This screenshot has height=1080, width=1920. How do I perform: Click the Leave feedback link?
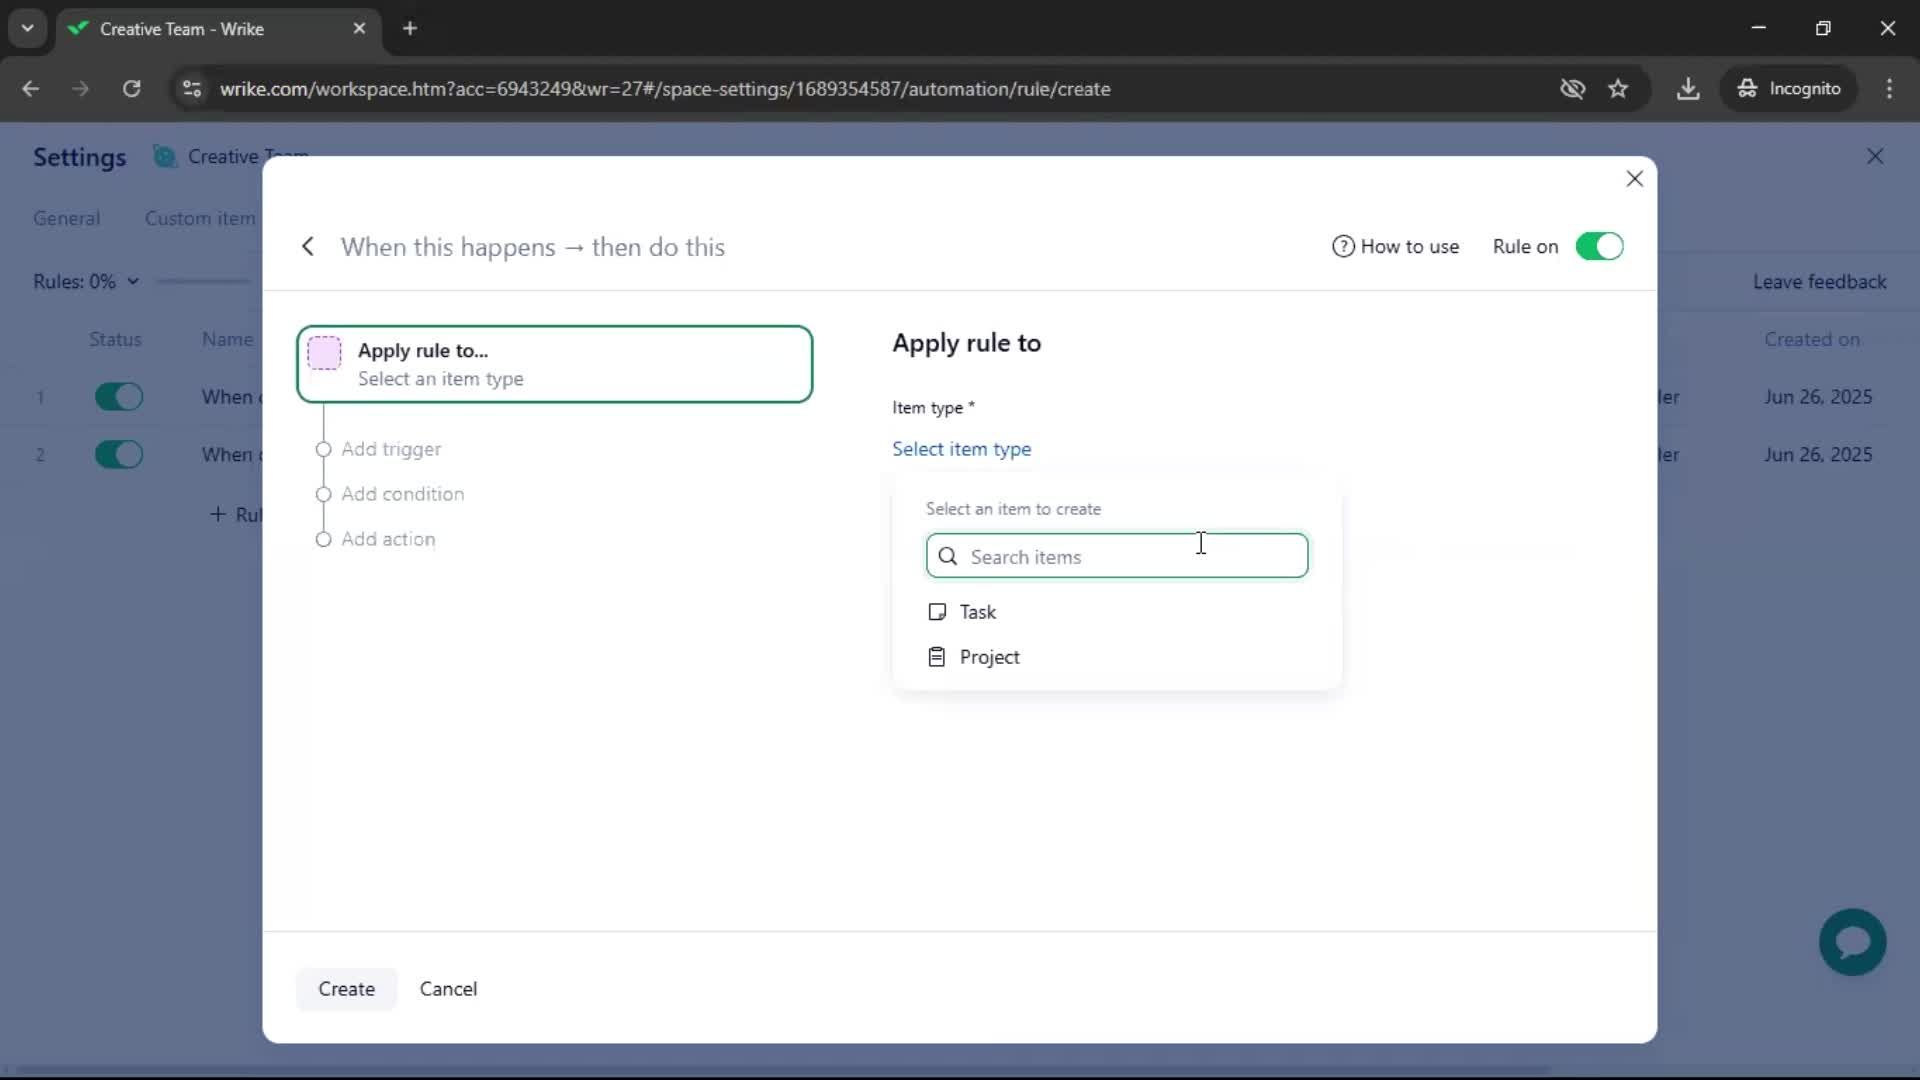click(1819, 282)
